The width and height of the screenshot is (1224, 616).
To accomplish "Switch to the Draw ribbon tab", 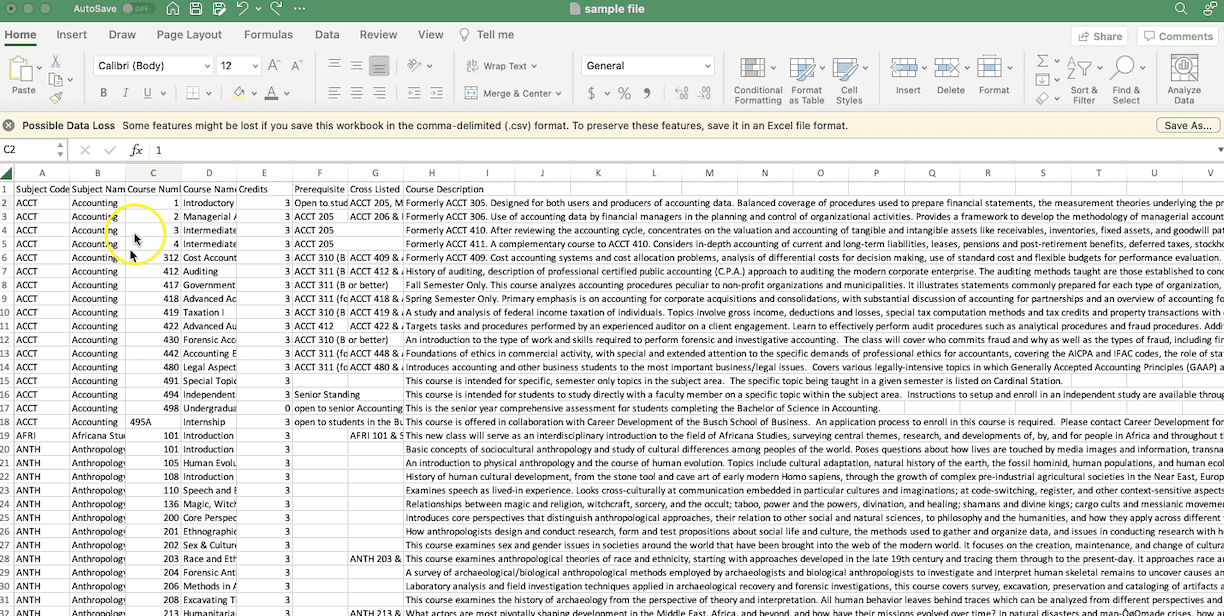I will [122, 34].
